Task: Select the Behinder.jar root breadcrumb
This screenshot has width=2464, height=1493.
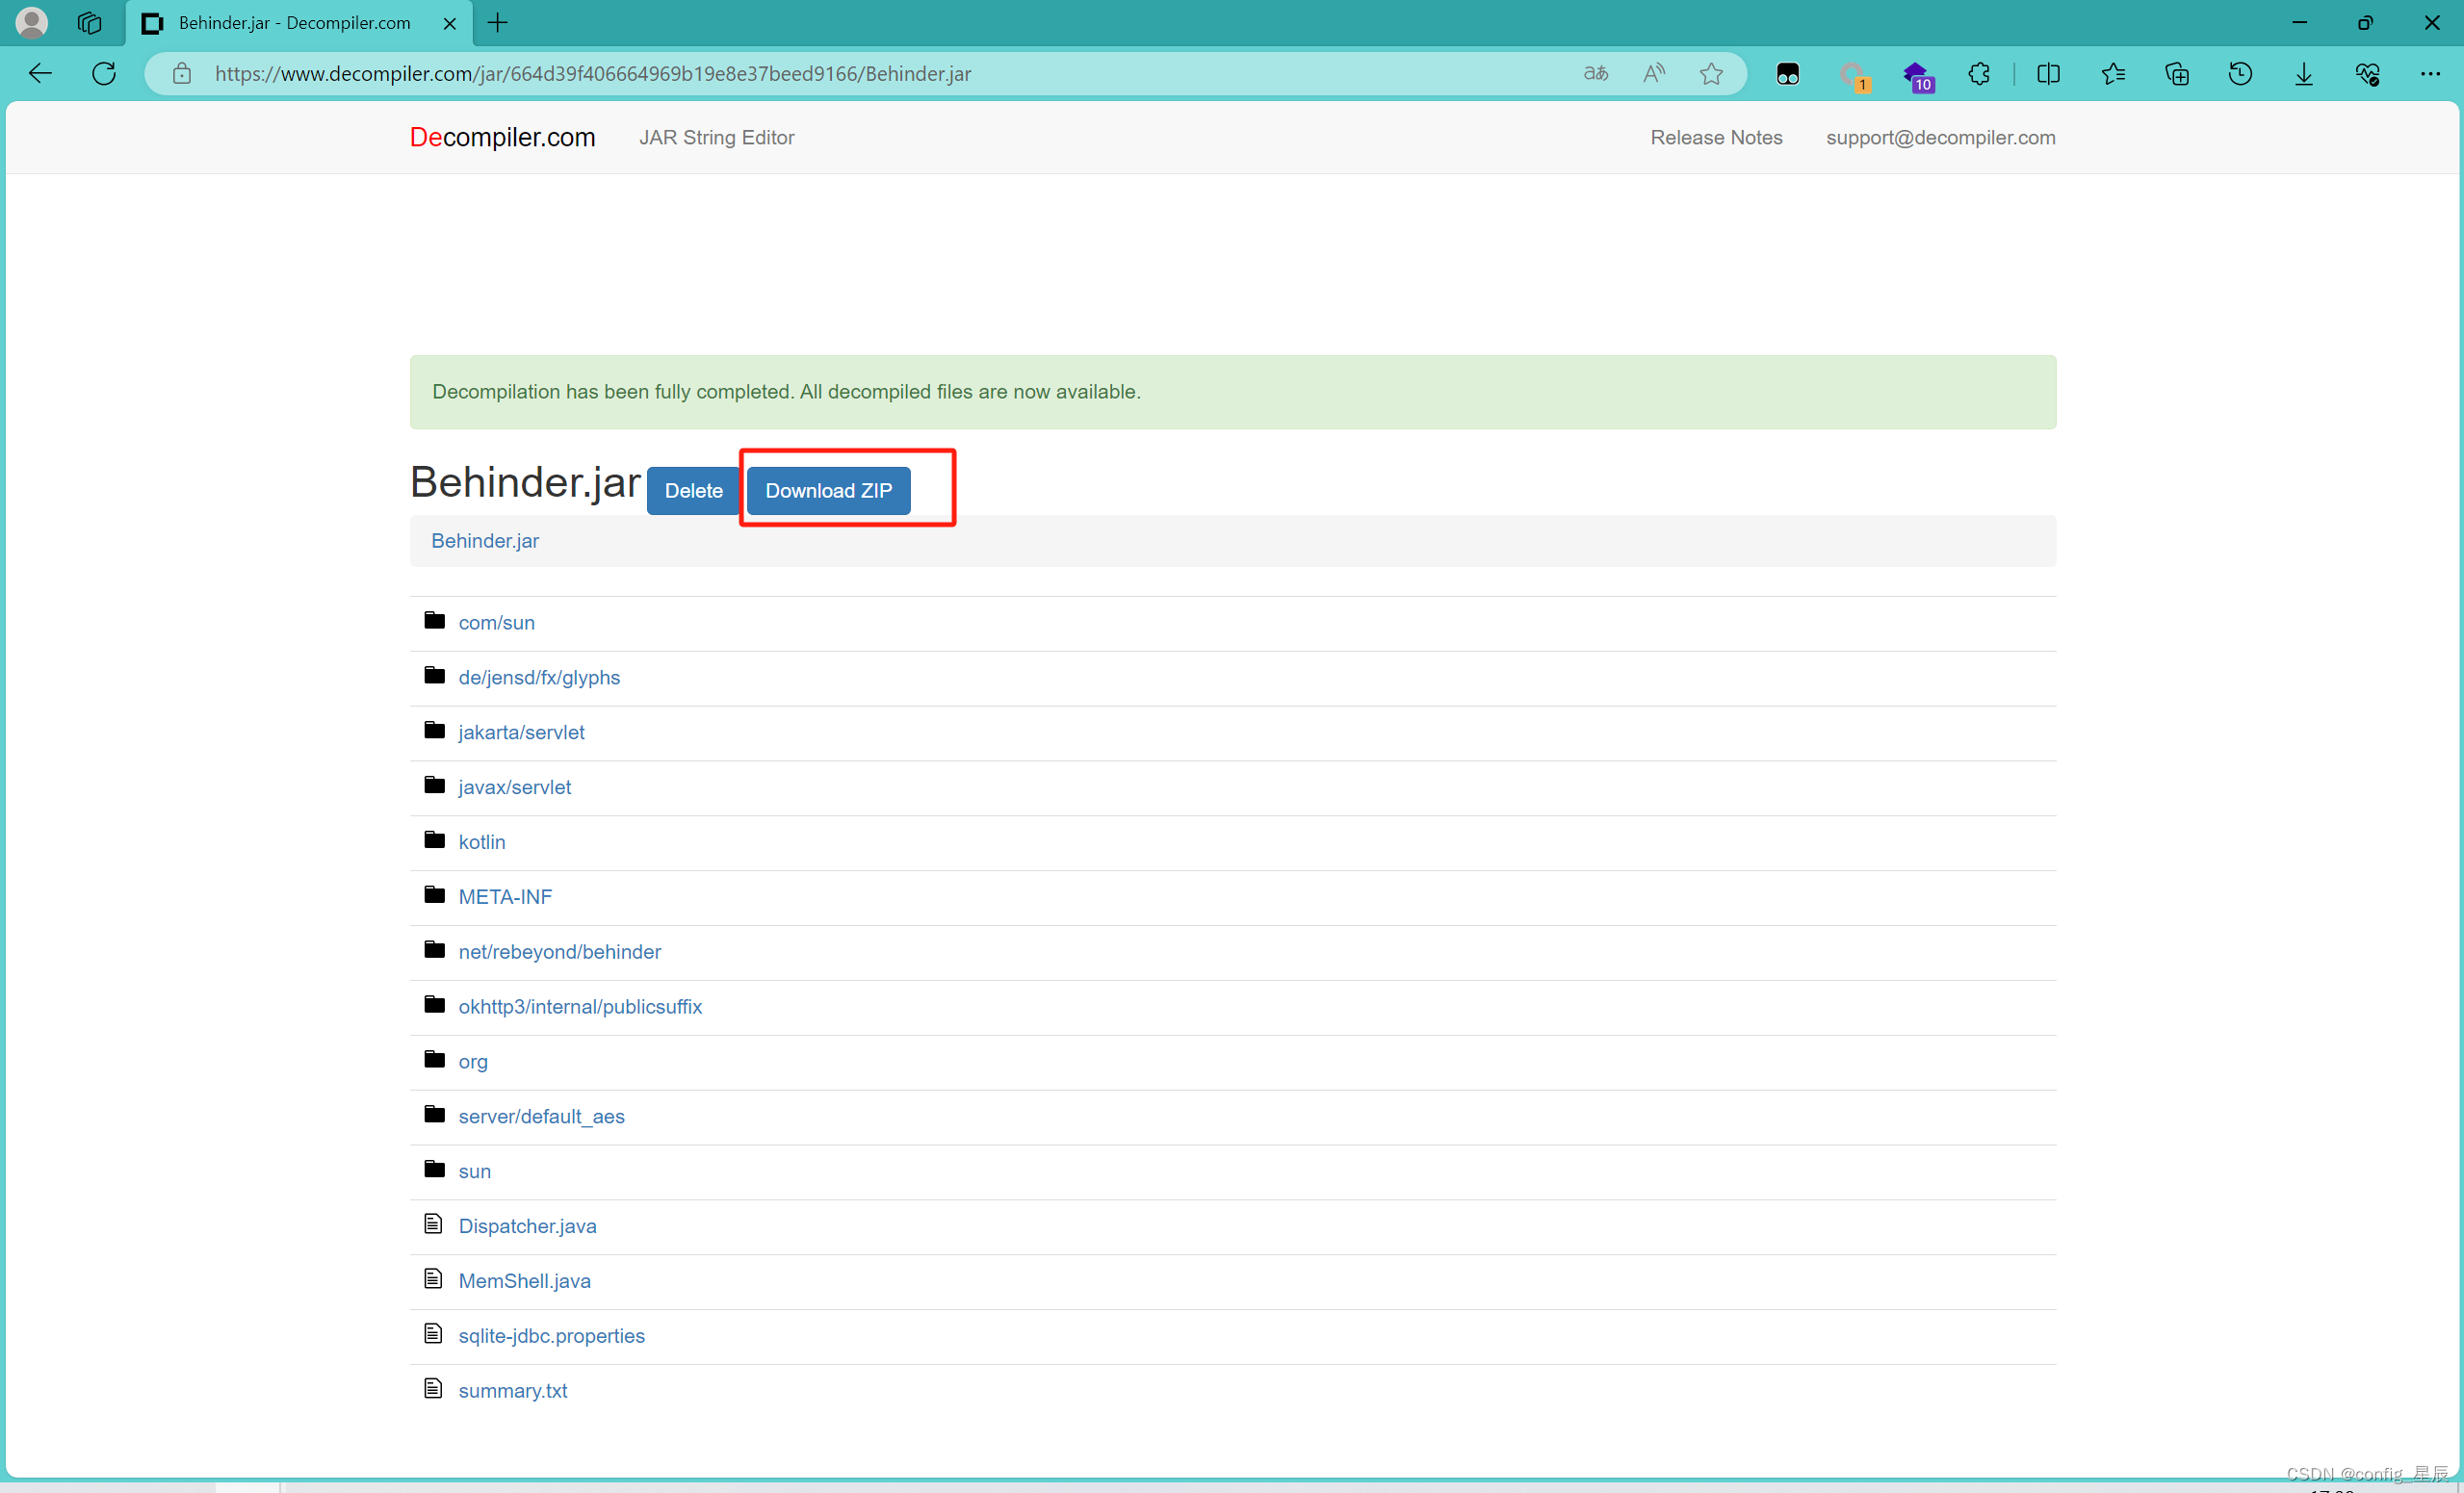Action: pos(484,540)
